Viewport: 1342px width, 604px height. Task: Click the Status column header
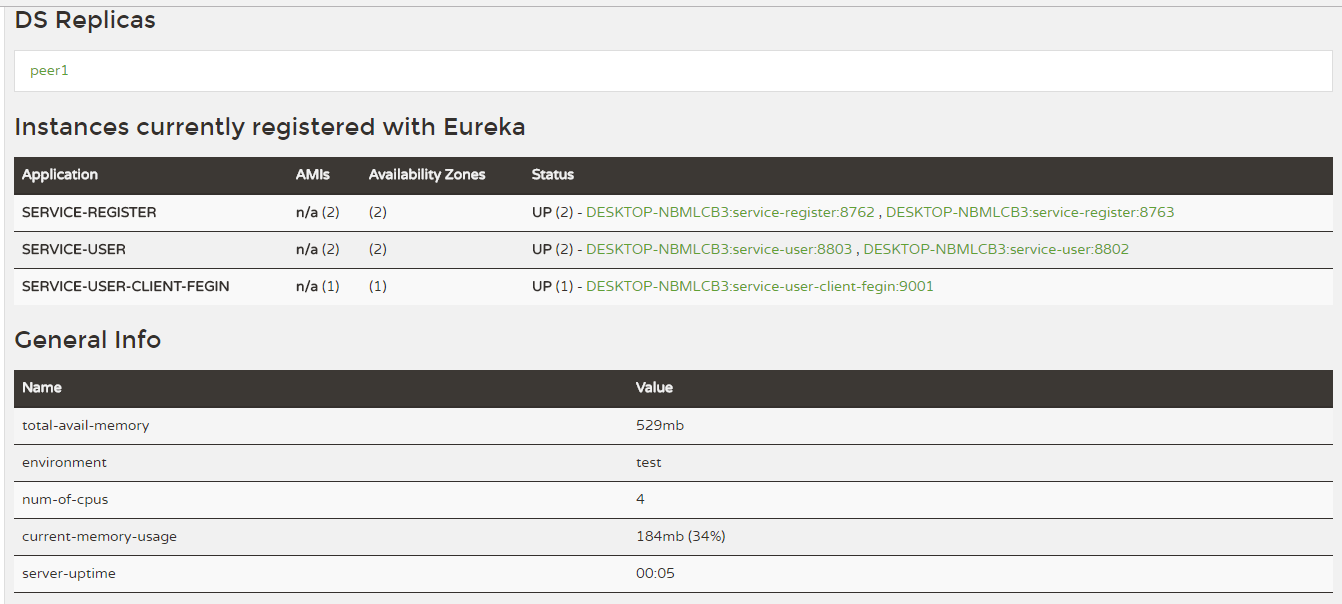(553, 174)
